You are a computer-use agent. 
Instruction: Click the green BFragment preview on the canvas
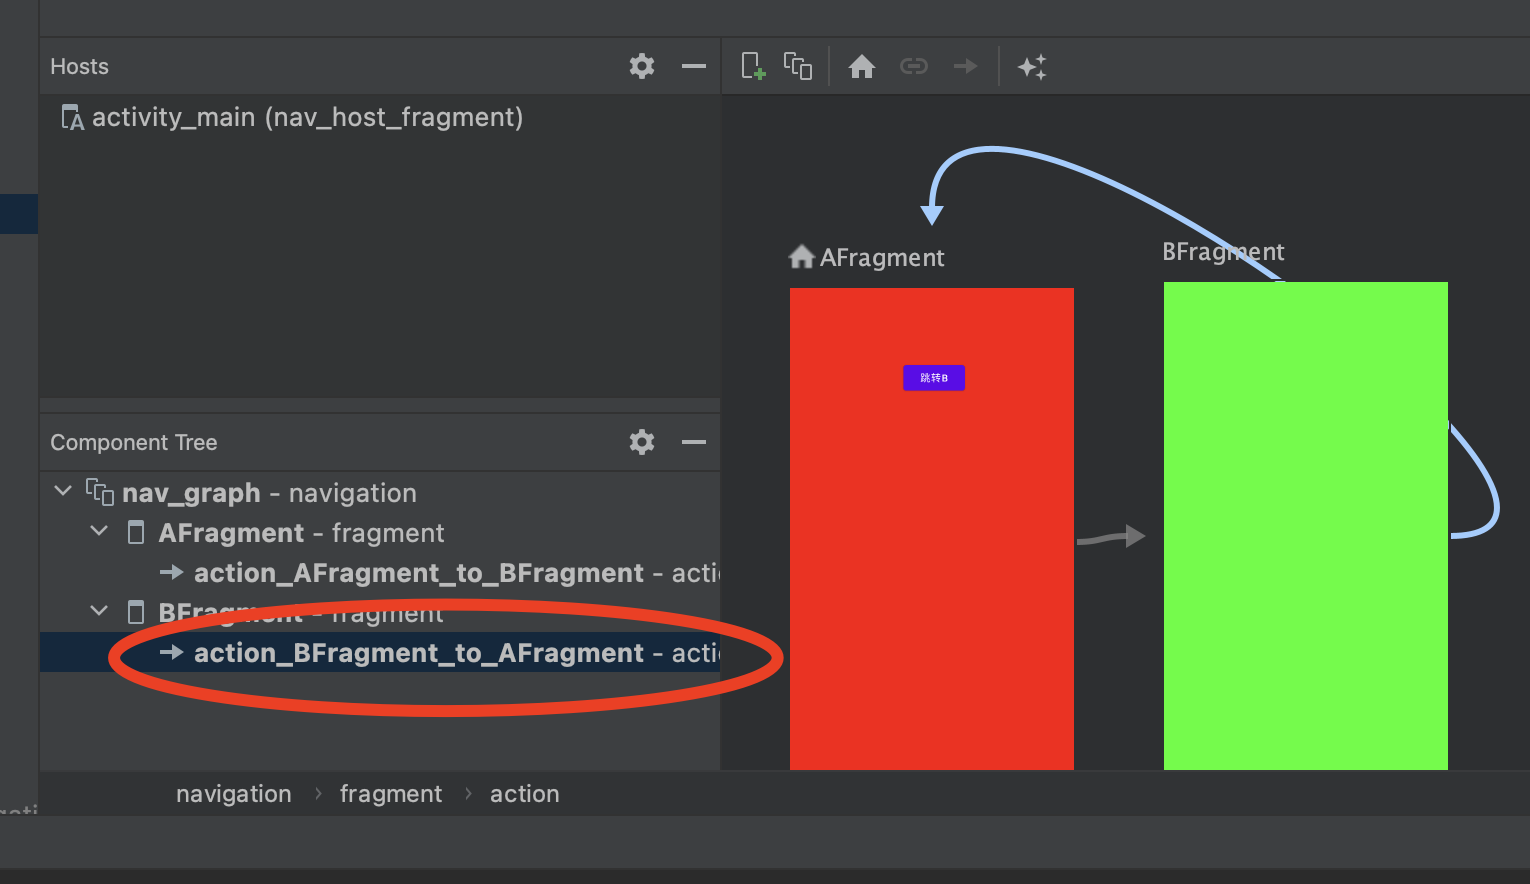(x=1306, y=526)
